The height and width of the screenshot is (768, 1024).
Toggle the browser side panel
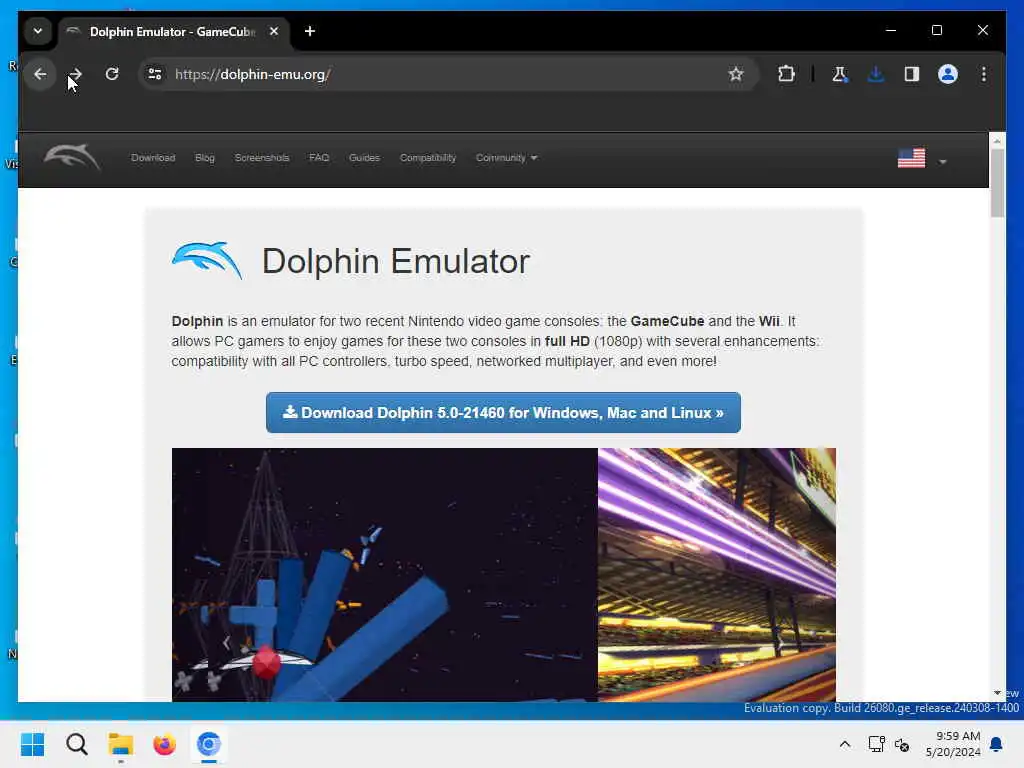click(912, 74)
